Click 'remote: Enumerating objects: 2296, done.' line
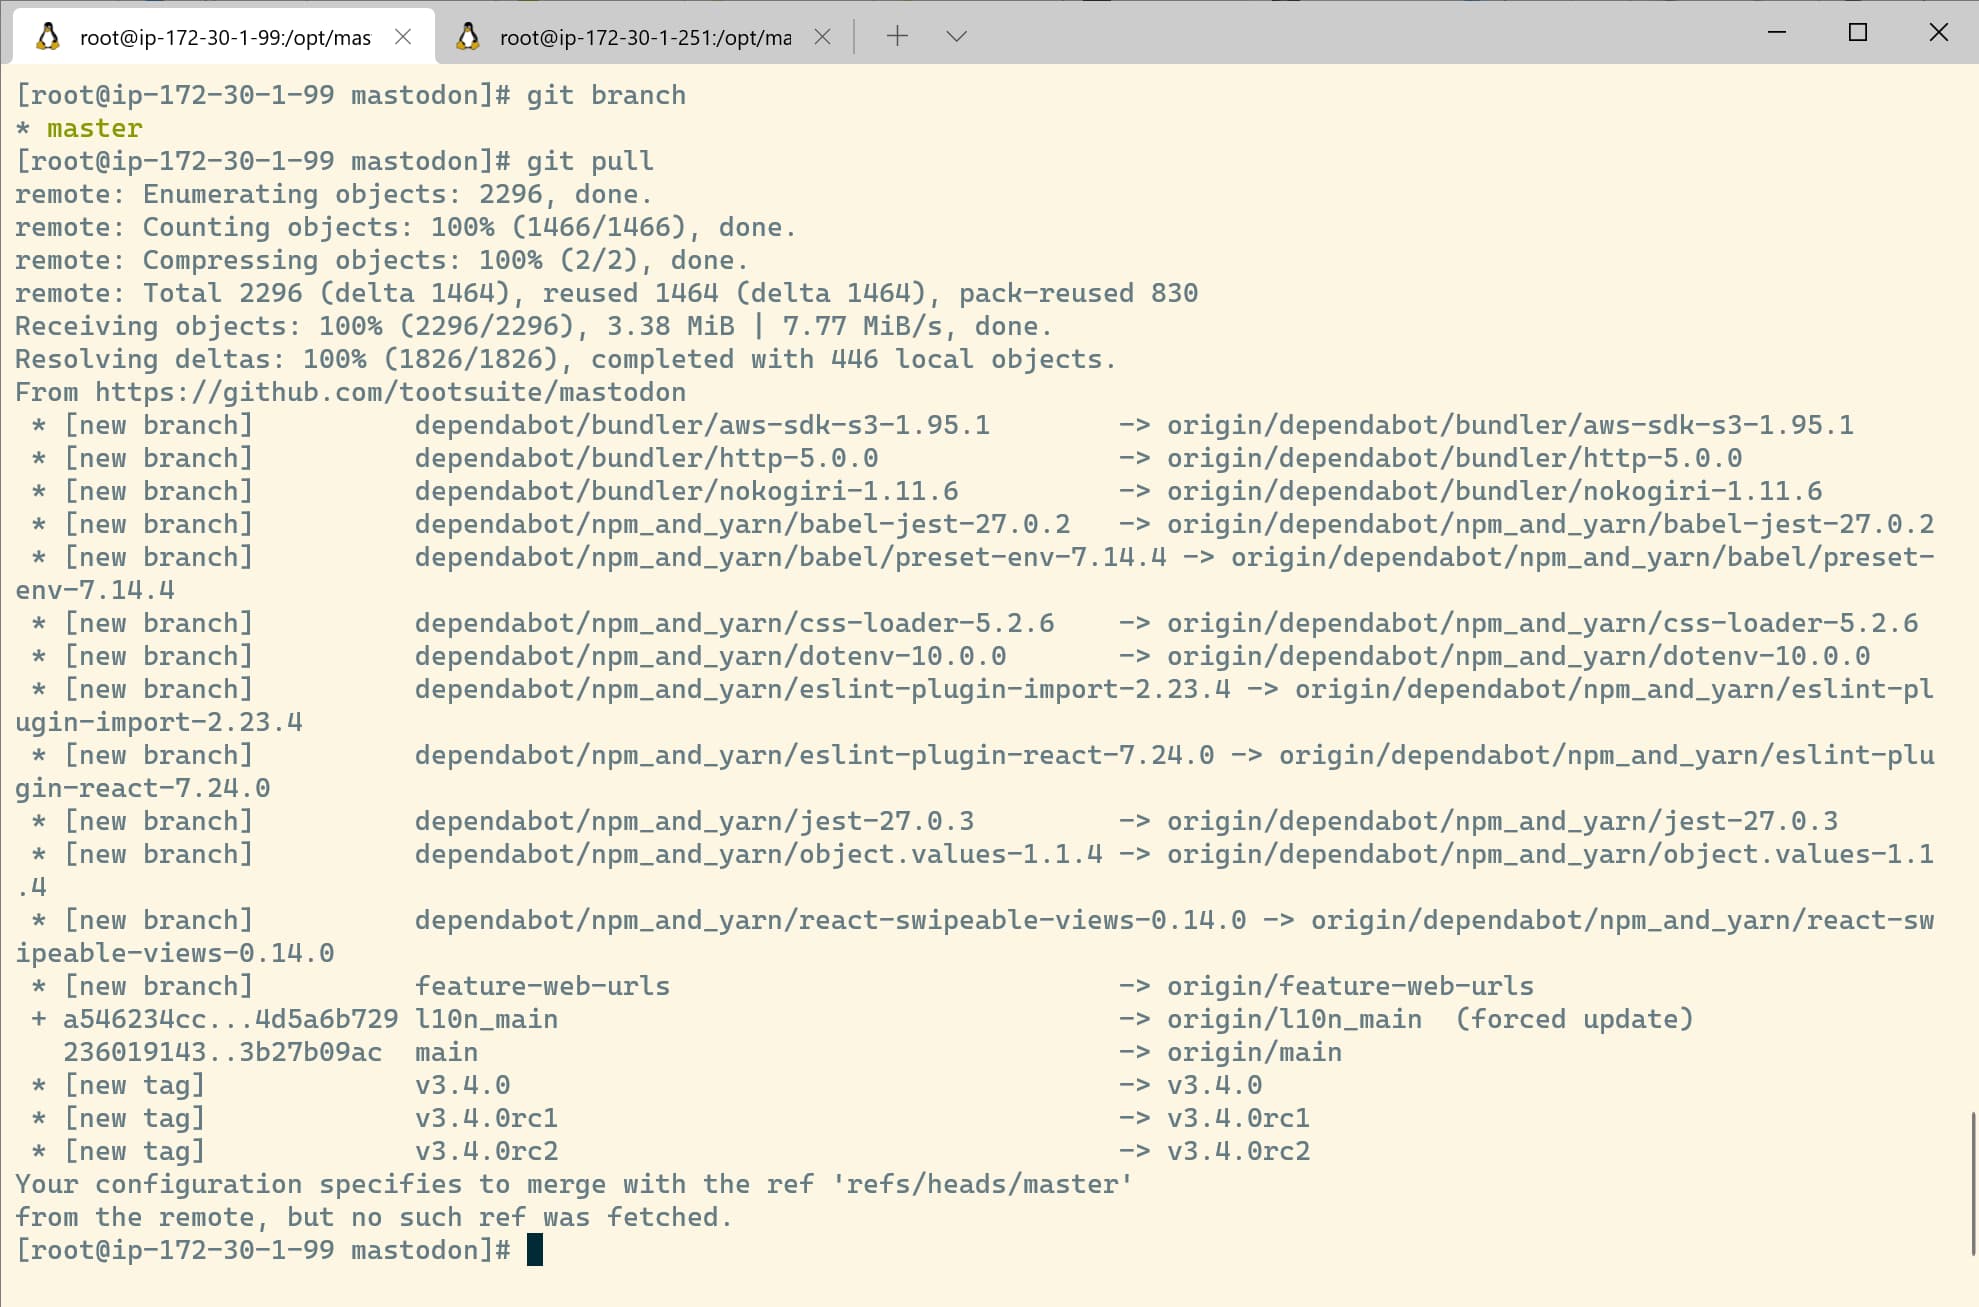The image size is (1979, 1307). tap(334, 194)
